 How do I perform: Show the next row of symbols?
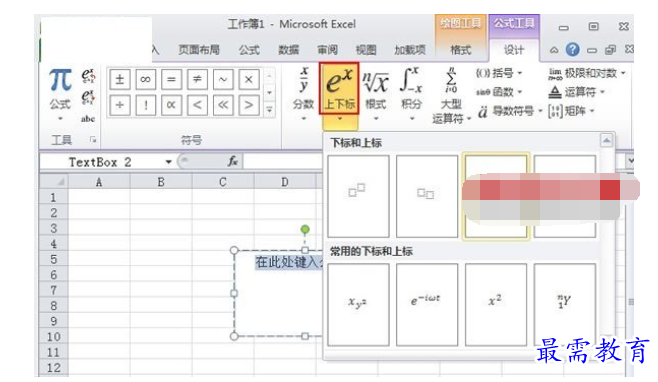click(269, 92)
